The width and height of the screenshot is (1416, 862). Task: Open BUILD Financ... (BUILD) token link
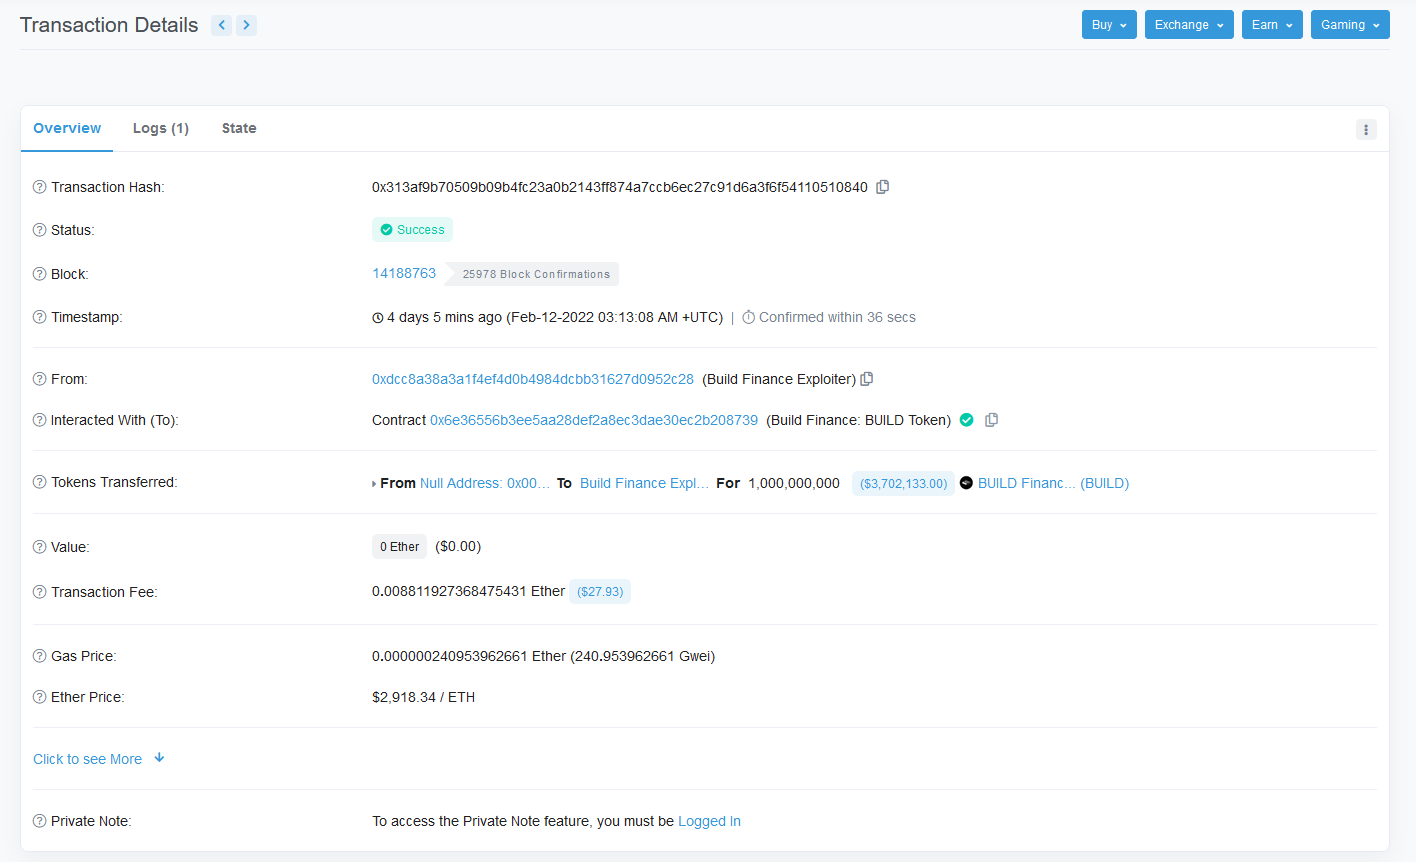coord(1053,483)
